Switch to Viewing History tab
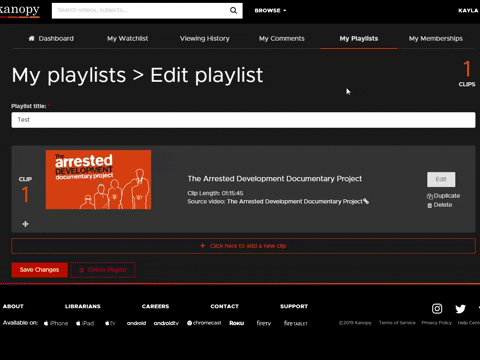Image resolution: width=480 pixels, height=360 pixels. [205, 38]
